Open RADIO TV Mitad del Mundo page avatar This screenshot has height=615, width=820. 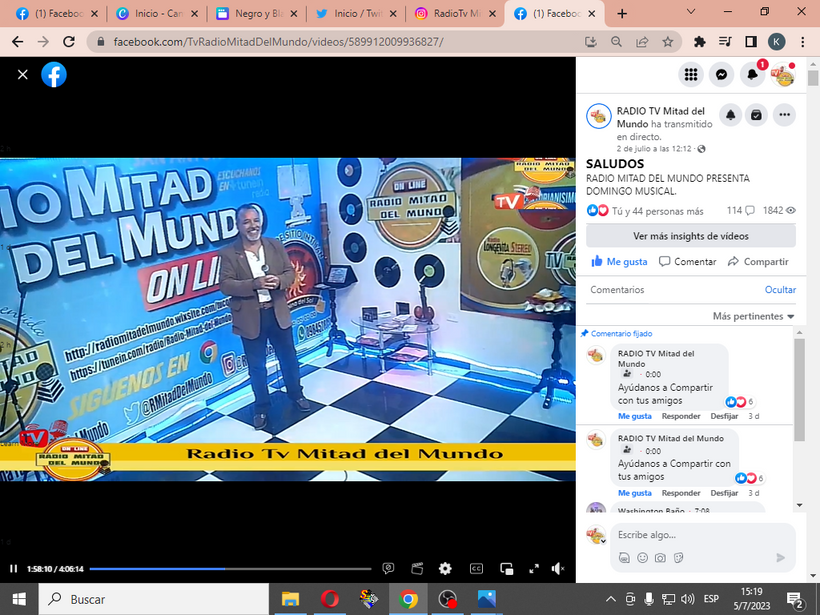click(599, 116)
